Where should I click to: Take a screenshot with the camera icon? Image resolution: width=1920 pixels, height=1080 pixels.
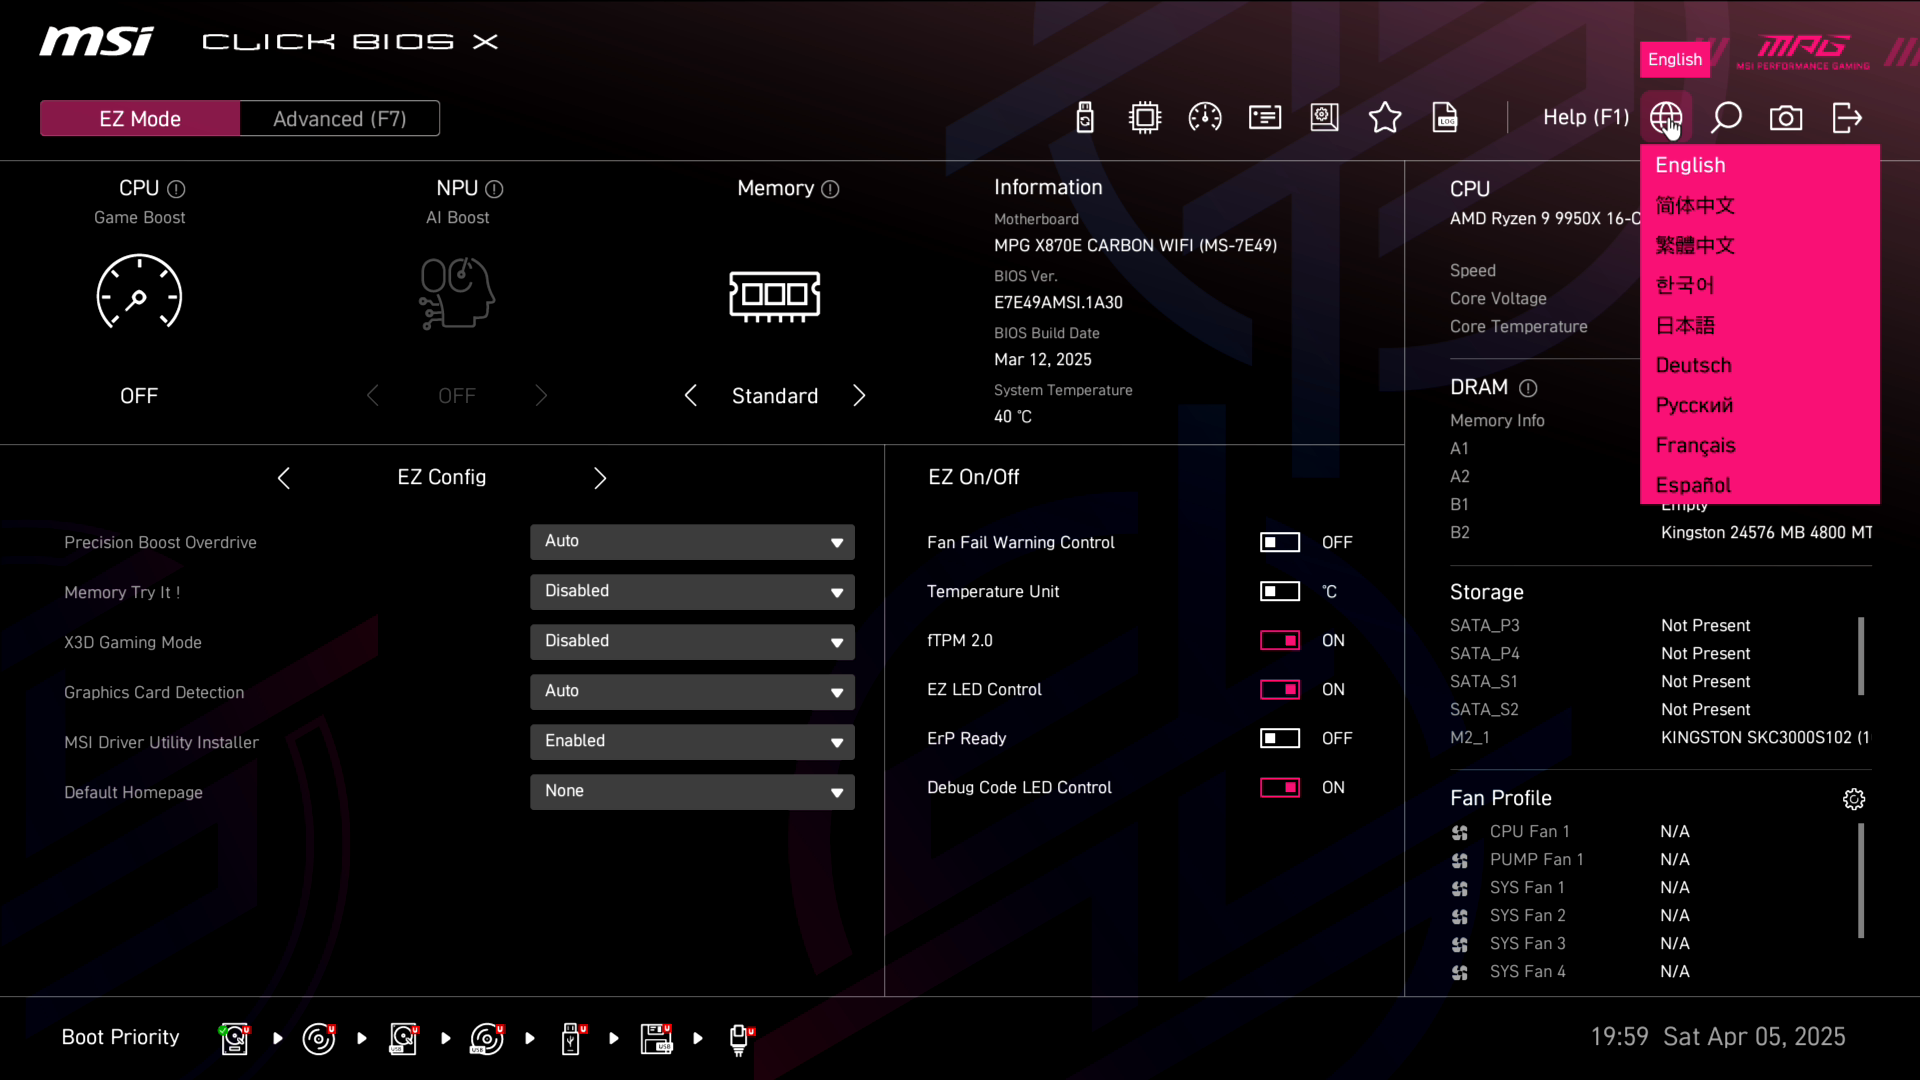pyautogui.click(x=1786, y=118)
